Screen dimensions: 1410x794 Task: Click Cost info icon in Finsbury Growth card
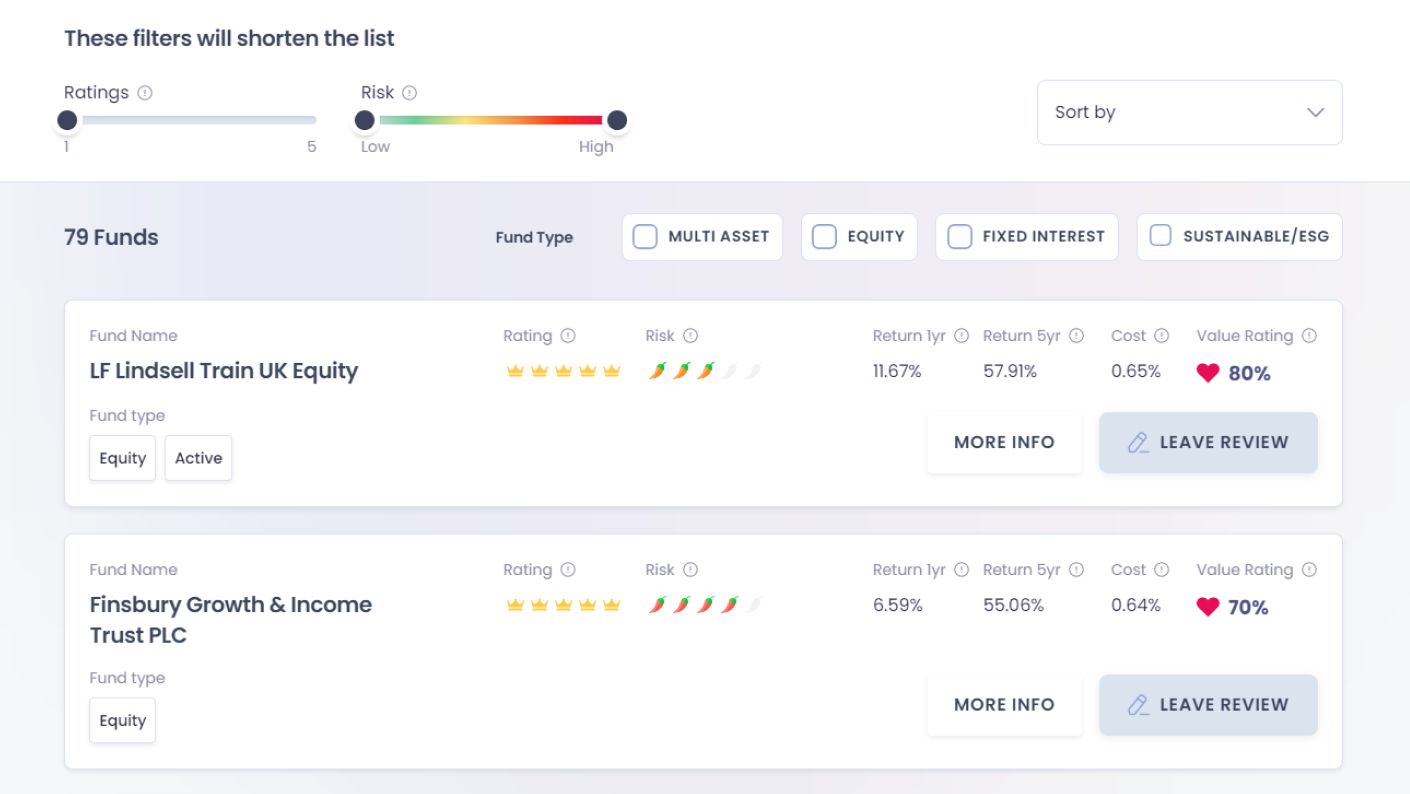tap(1161, 570)
